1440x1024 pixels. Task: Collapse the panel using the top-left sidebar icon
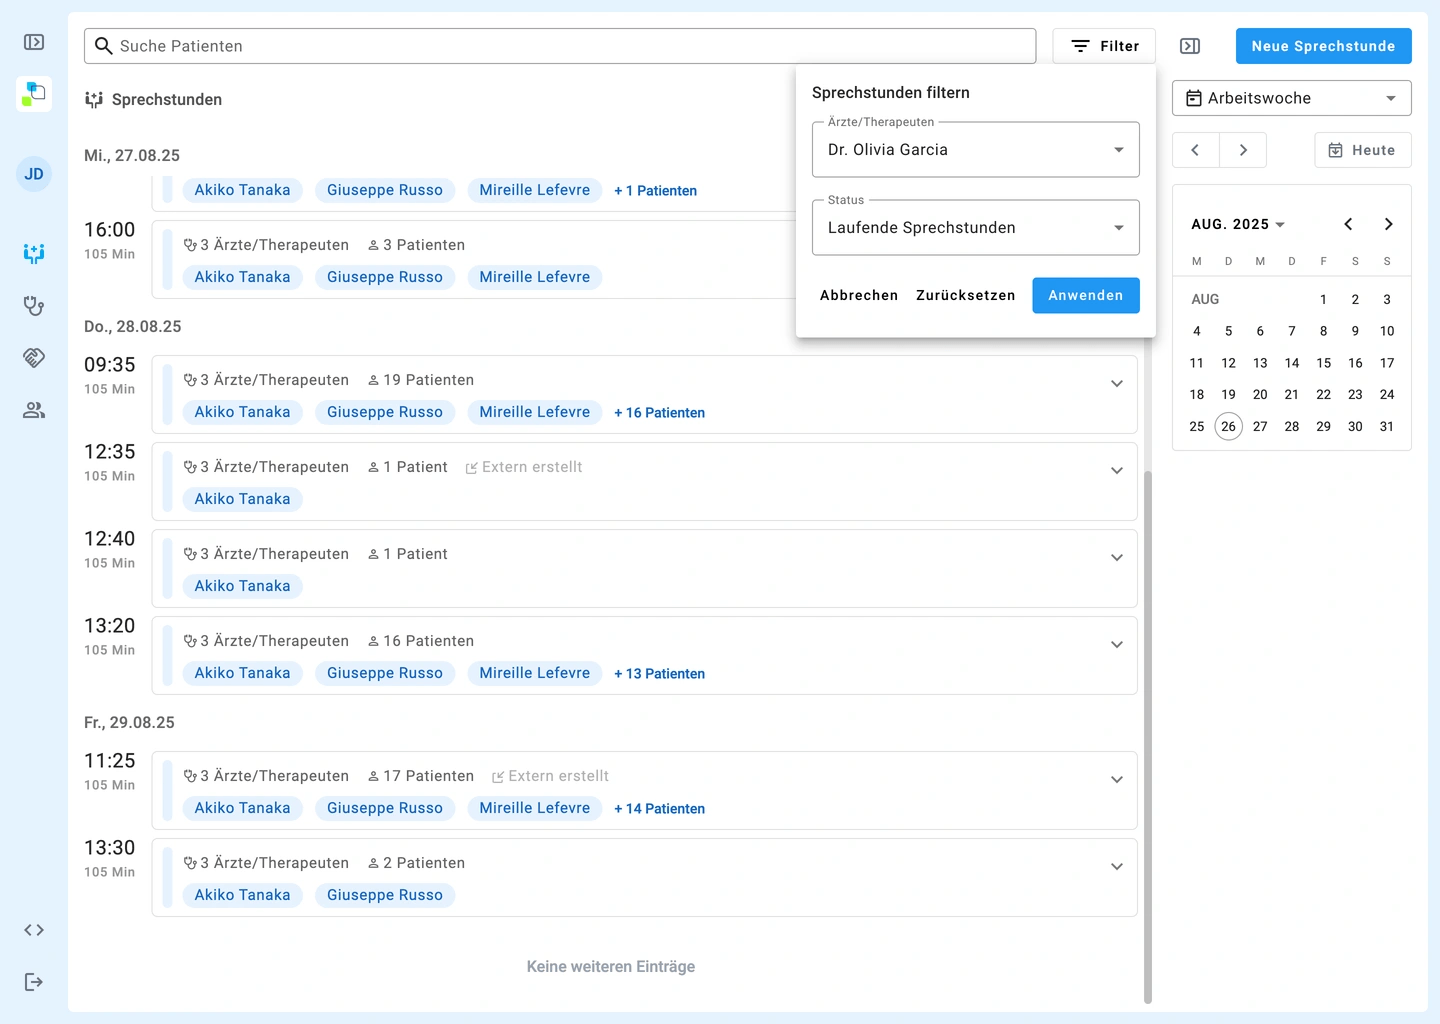pos(33,42)
